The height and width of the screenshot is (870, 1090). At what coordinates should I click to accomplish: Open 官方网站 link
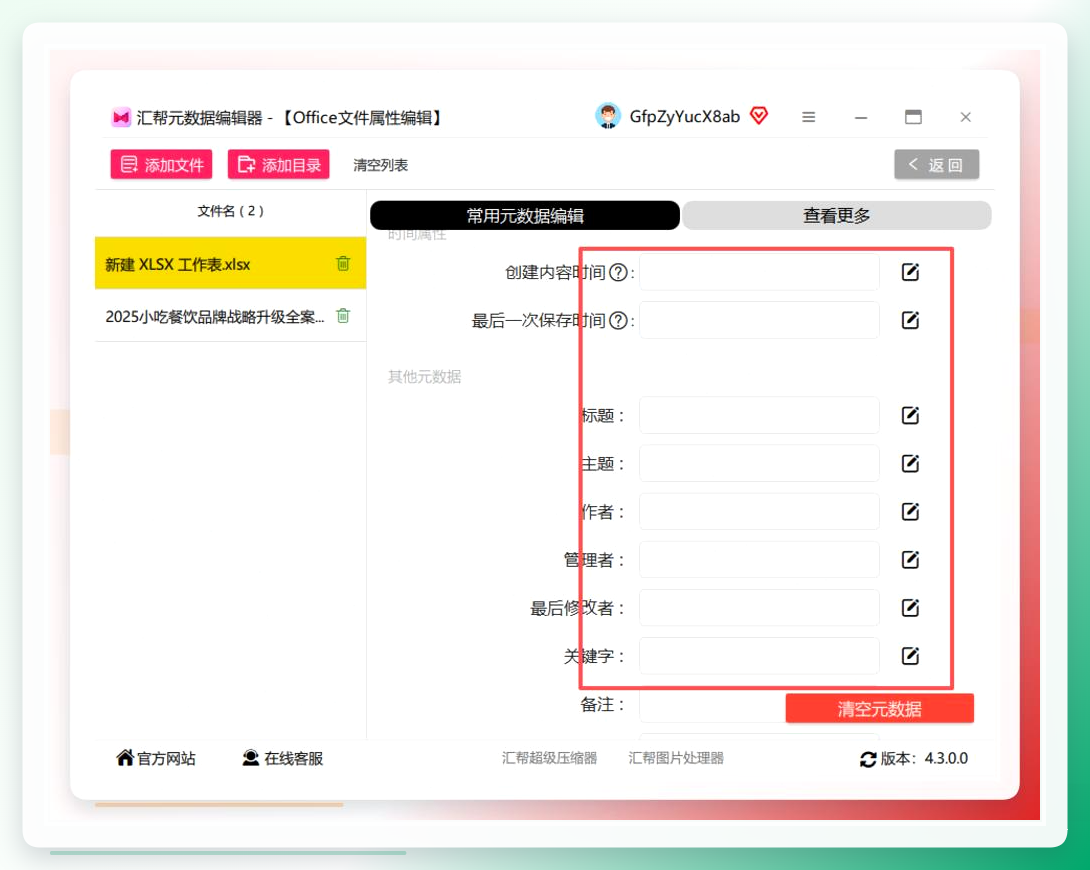tap(156, 758)
